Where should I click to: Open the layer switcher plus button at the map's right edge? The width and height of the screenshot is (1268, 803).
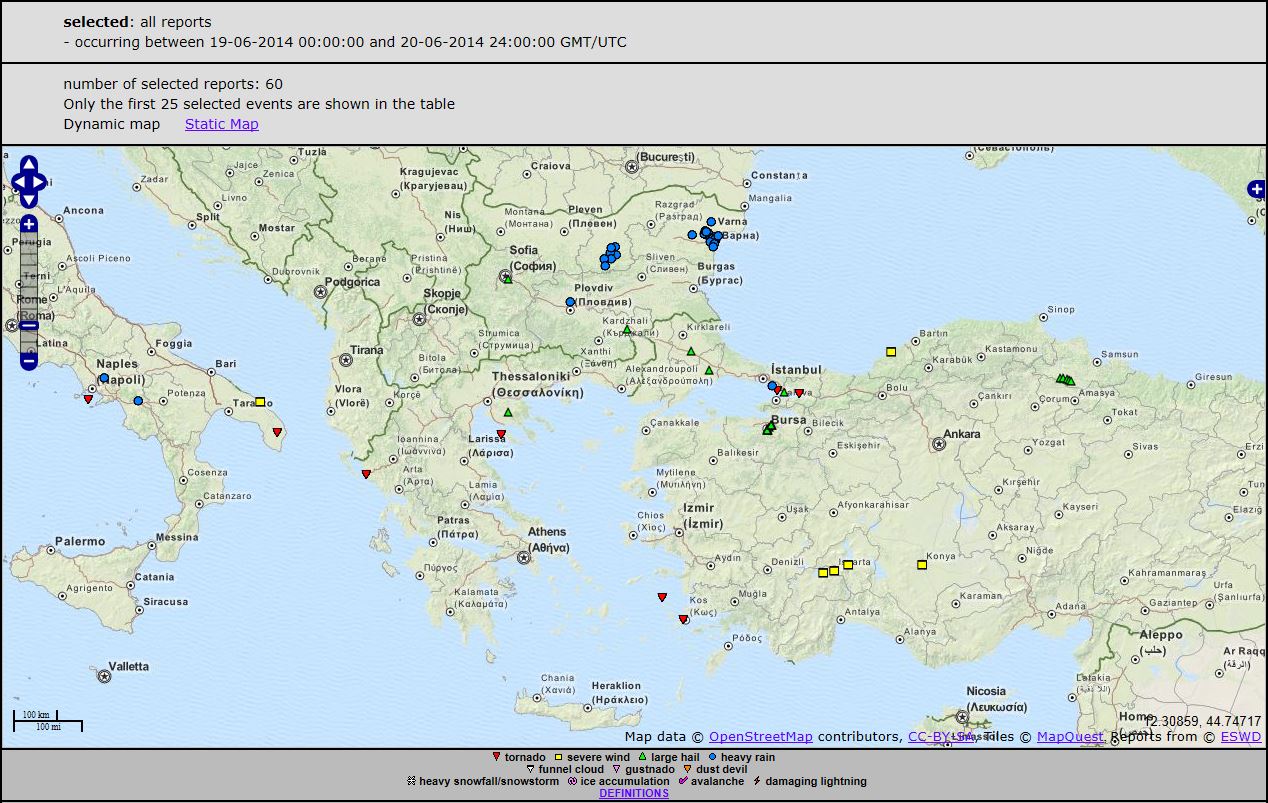click(1256, 189)
